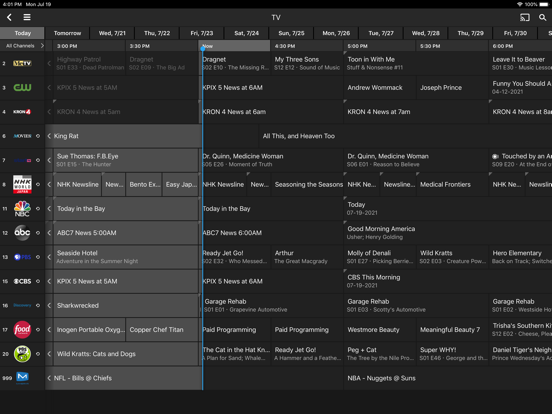This screenshot has height=414, width=552.
Task: Toggle the indicator dot on channel 13
Action: point(38,257)
